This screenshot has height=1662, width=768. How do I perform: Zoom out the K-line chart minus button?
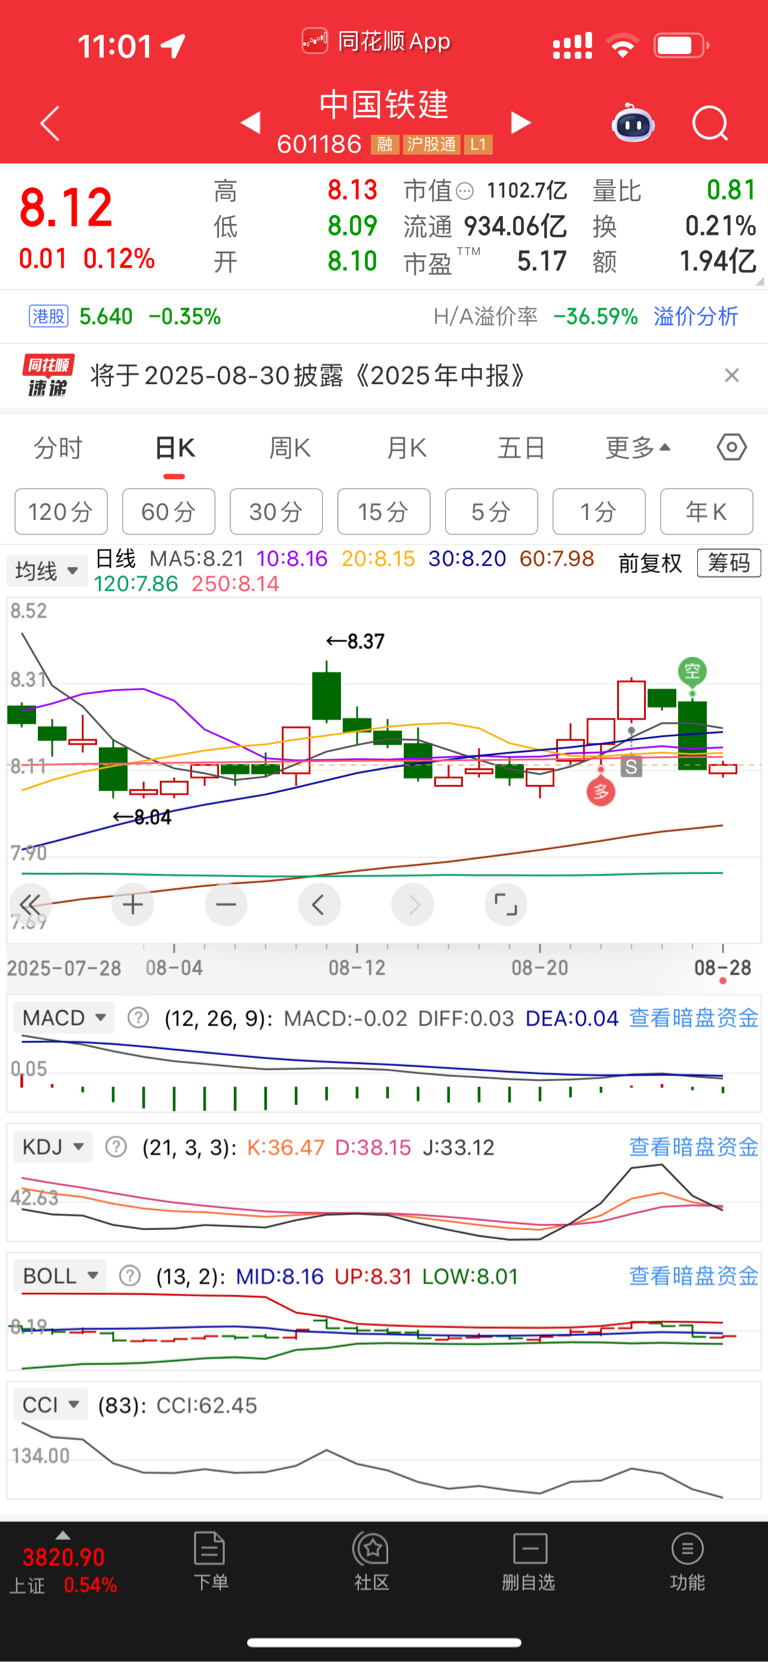pyautogui.click(x=226, y=905)
